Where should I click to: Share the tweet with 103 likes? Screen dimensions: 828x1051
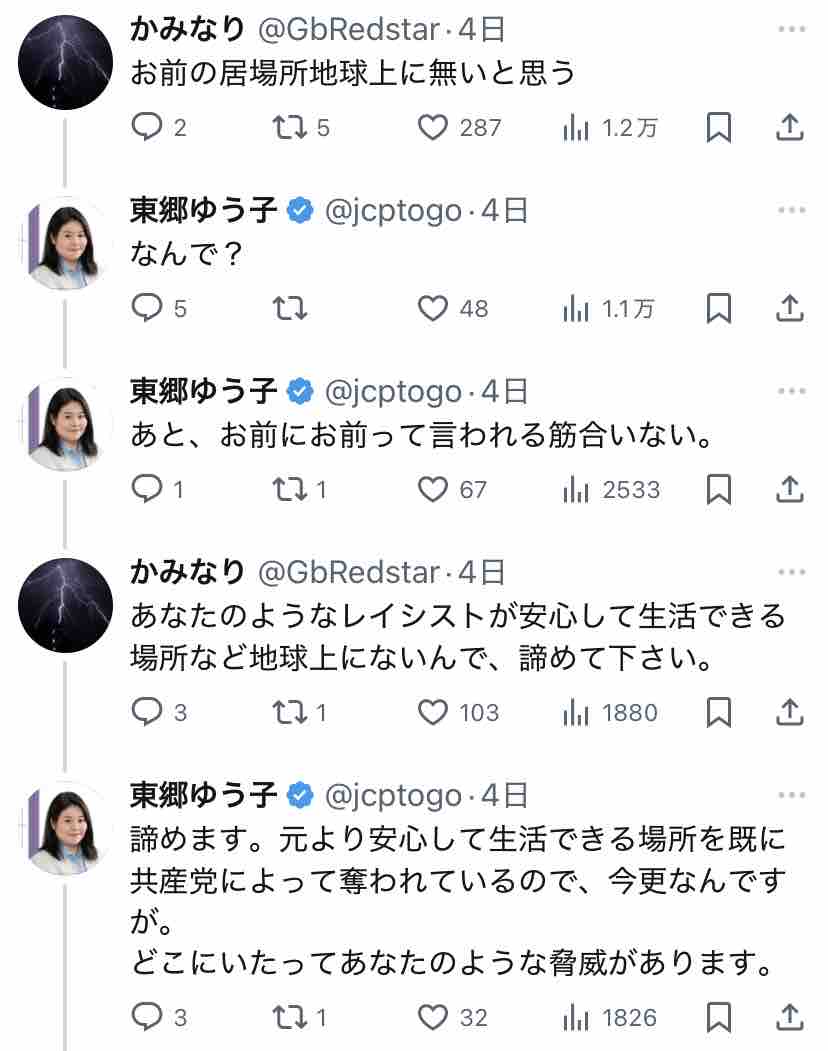pos(790,713)
